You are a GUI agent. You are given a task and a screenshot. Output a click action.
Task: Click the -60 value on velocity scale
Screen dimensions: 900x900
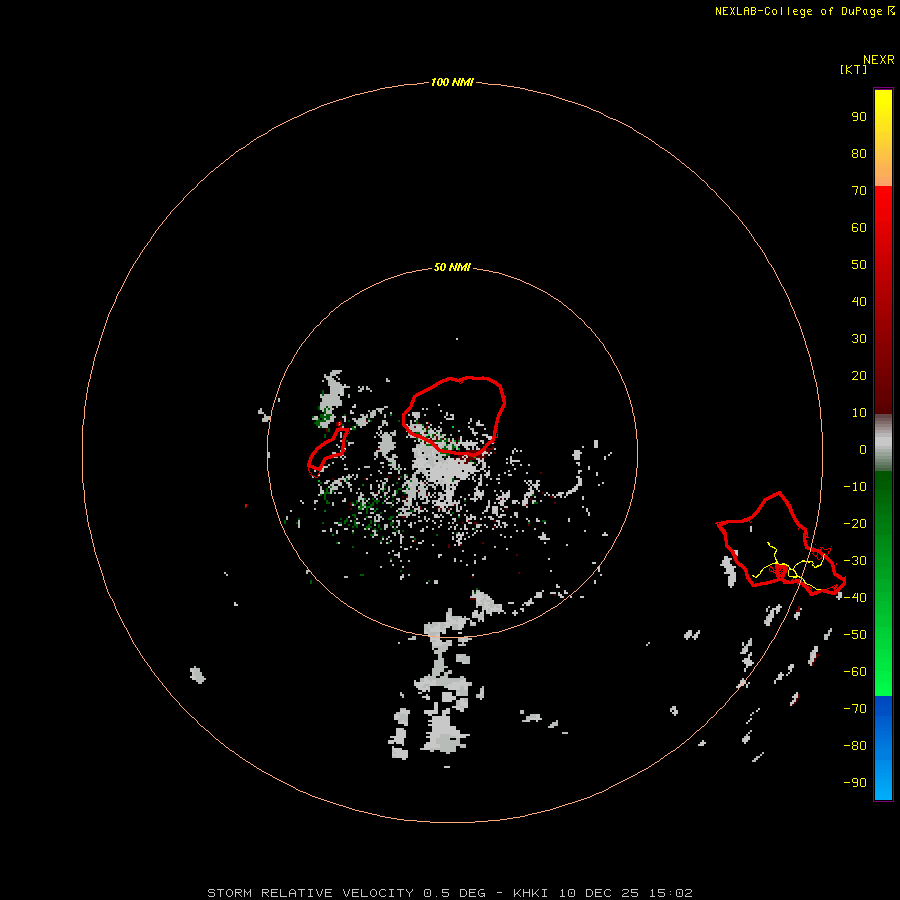(x=855, y=672)
